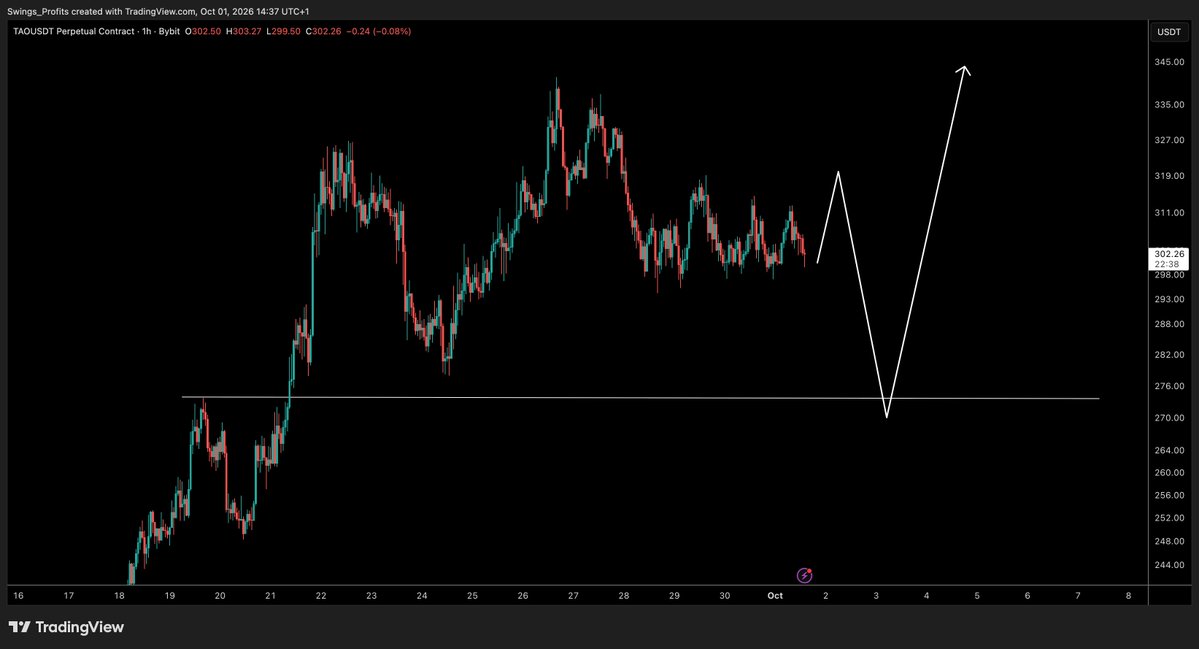Click the current price label 302.26
The height and width of the screenshot is (649, 1199).
click(x=1169, y=254)
